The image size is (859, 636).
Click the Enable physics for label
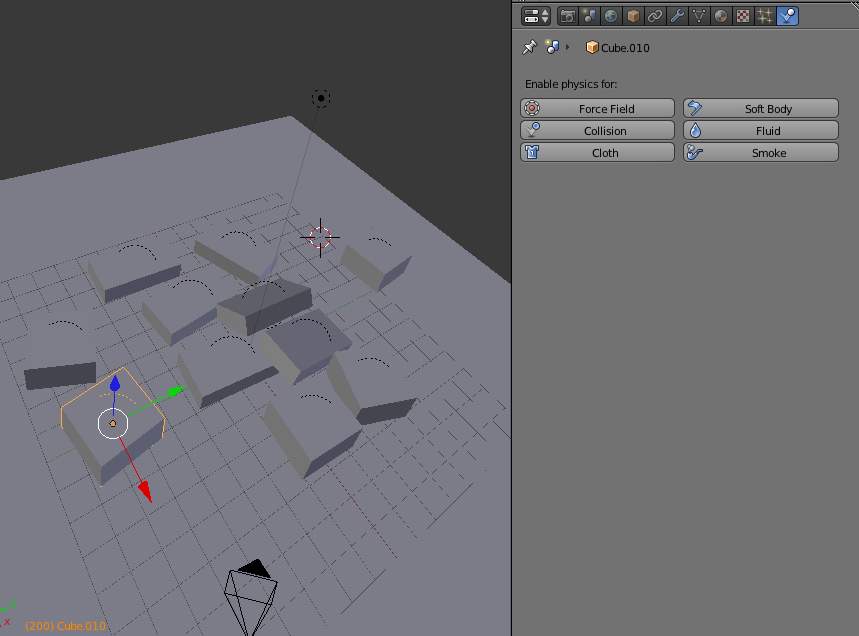coord(571,84)
